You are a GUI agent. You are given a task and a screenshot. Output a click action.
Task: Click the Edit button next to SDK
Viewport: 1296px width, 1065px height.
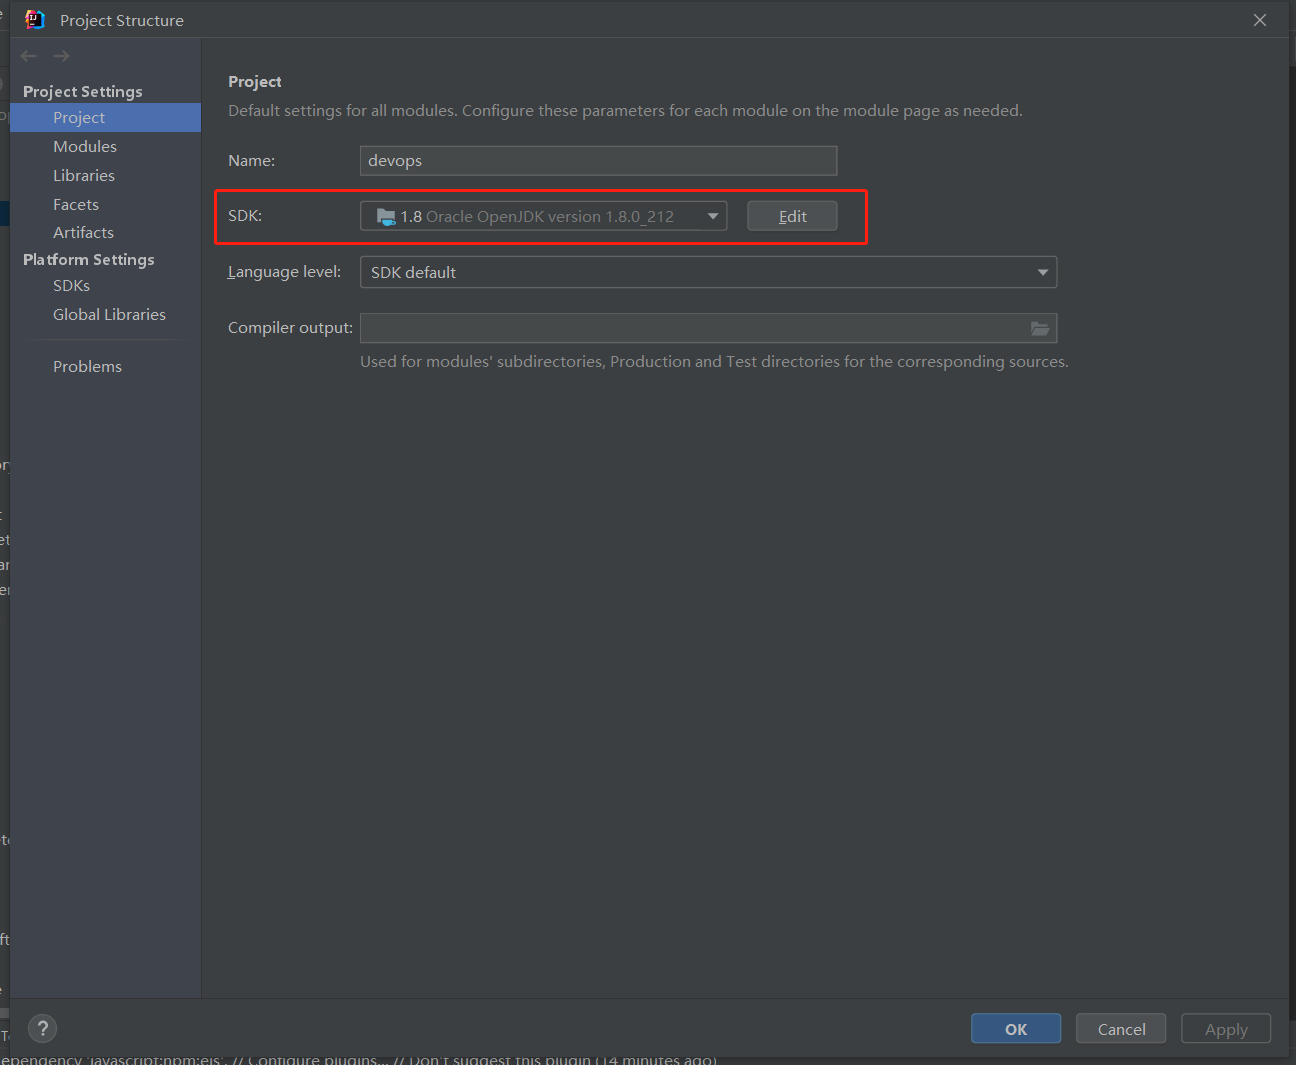[792, 216]
